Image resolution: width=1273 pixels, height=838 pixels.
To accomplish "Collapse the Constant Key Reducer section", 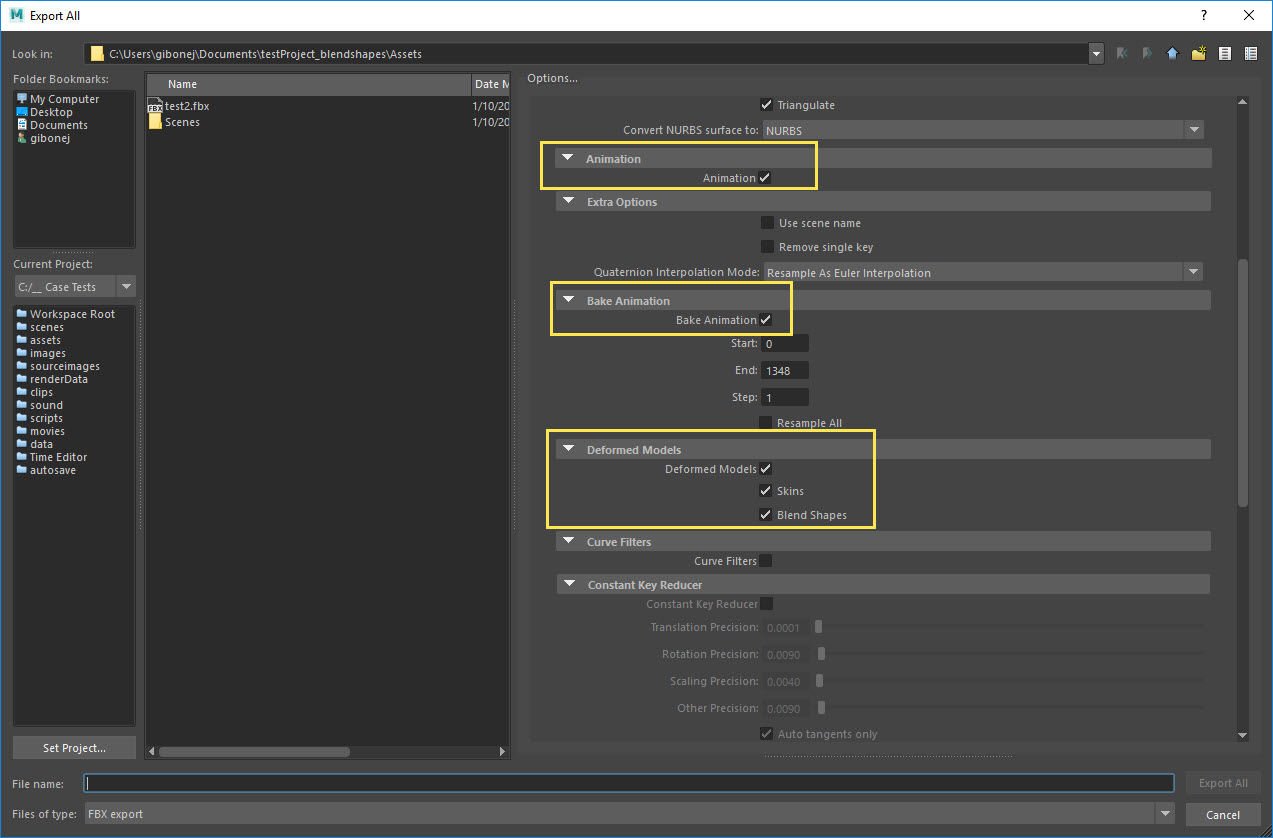I will [x=569, y=583].
